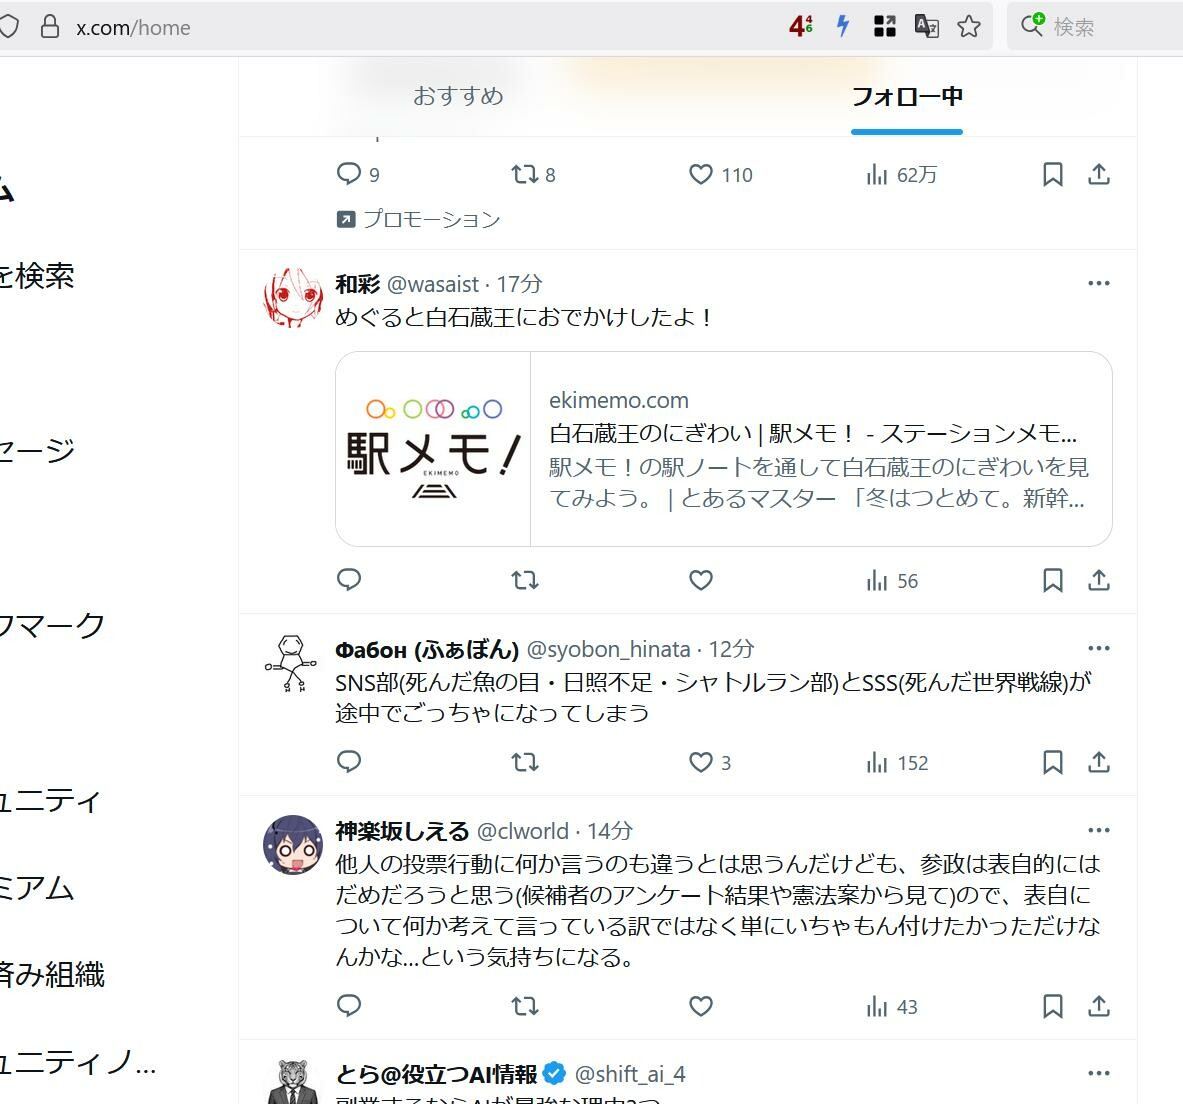Open the 話題を検索 sidebar item

click(x=37, y=276)
